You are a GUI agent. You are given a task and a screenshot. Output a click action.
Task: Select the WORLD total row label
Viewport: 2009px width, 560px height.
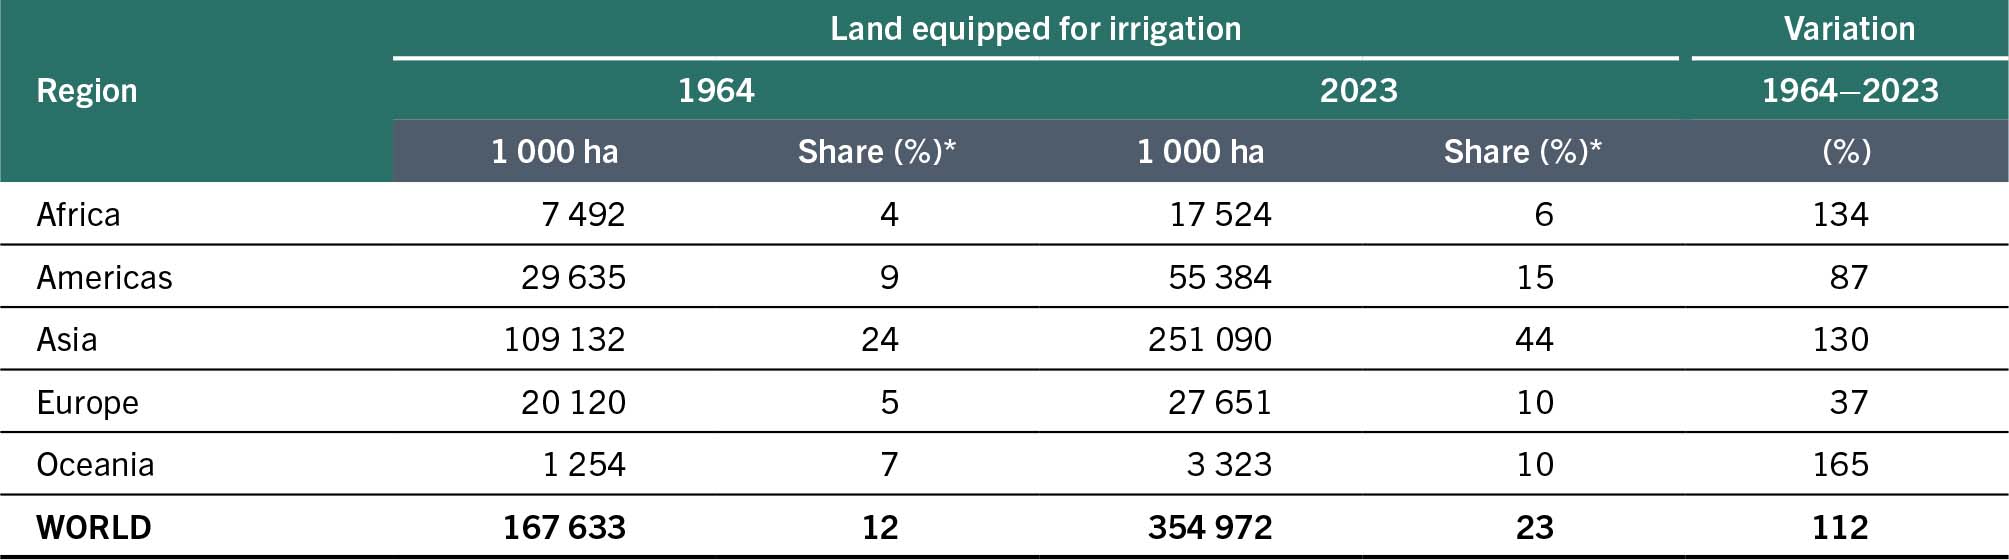tap(94, 528)
